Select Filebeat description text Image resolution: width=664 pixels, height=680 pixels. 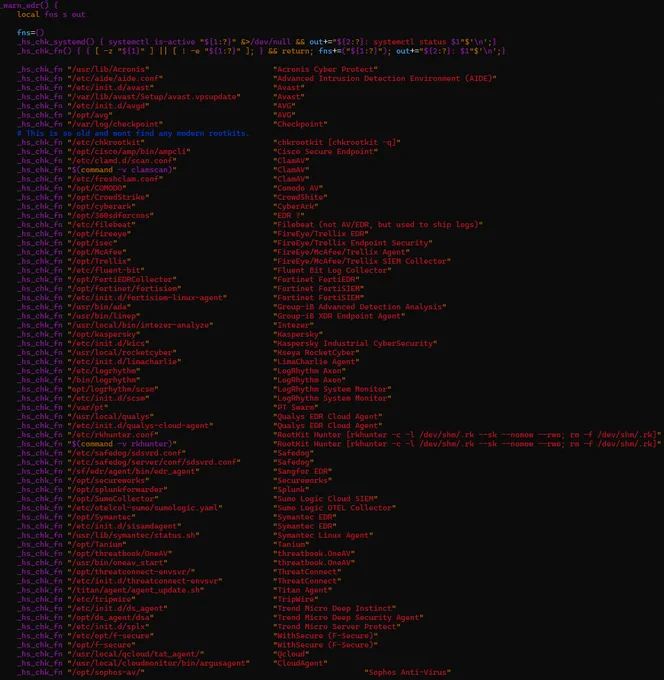pyautogui.click(x=378, y=224)
